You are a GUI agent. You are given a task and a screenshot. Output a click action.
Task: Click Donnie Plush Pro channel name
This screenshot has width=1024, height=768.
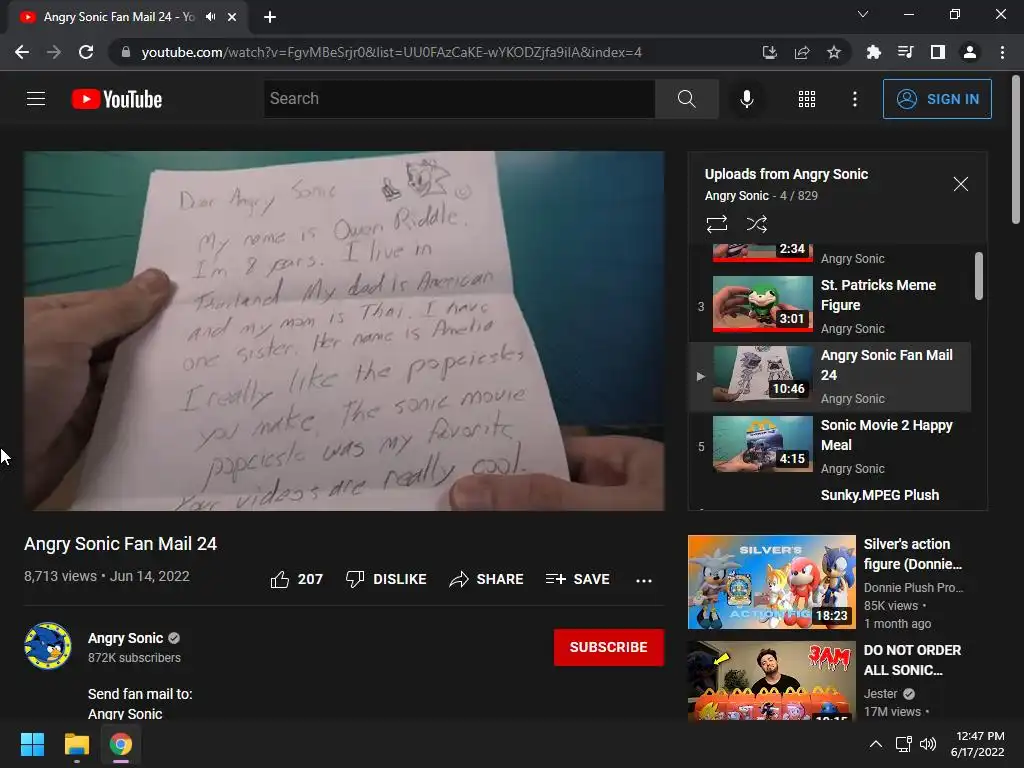pyautogui.click(x=913, y=587)
